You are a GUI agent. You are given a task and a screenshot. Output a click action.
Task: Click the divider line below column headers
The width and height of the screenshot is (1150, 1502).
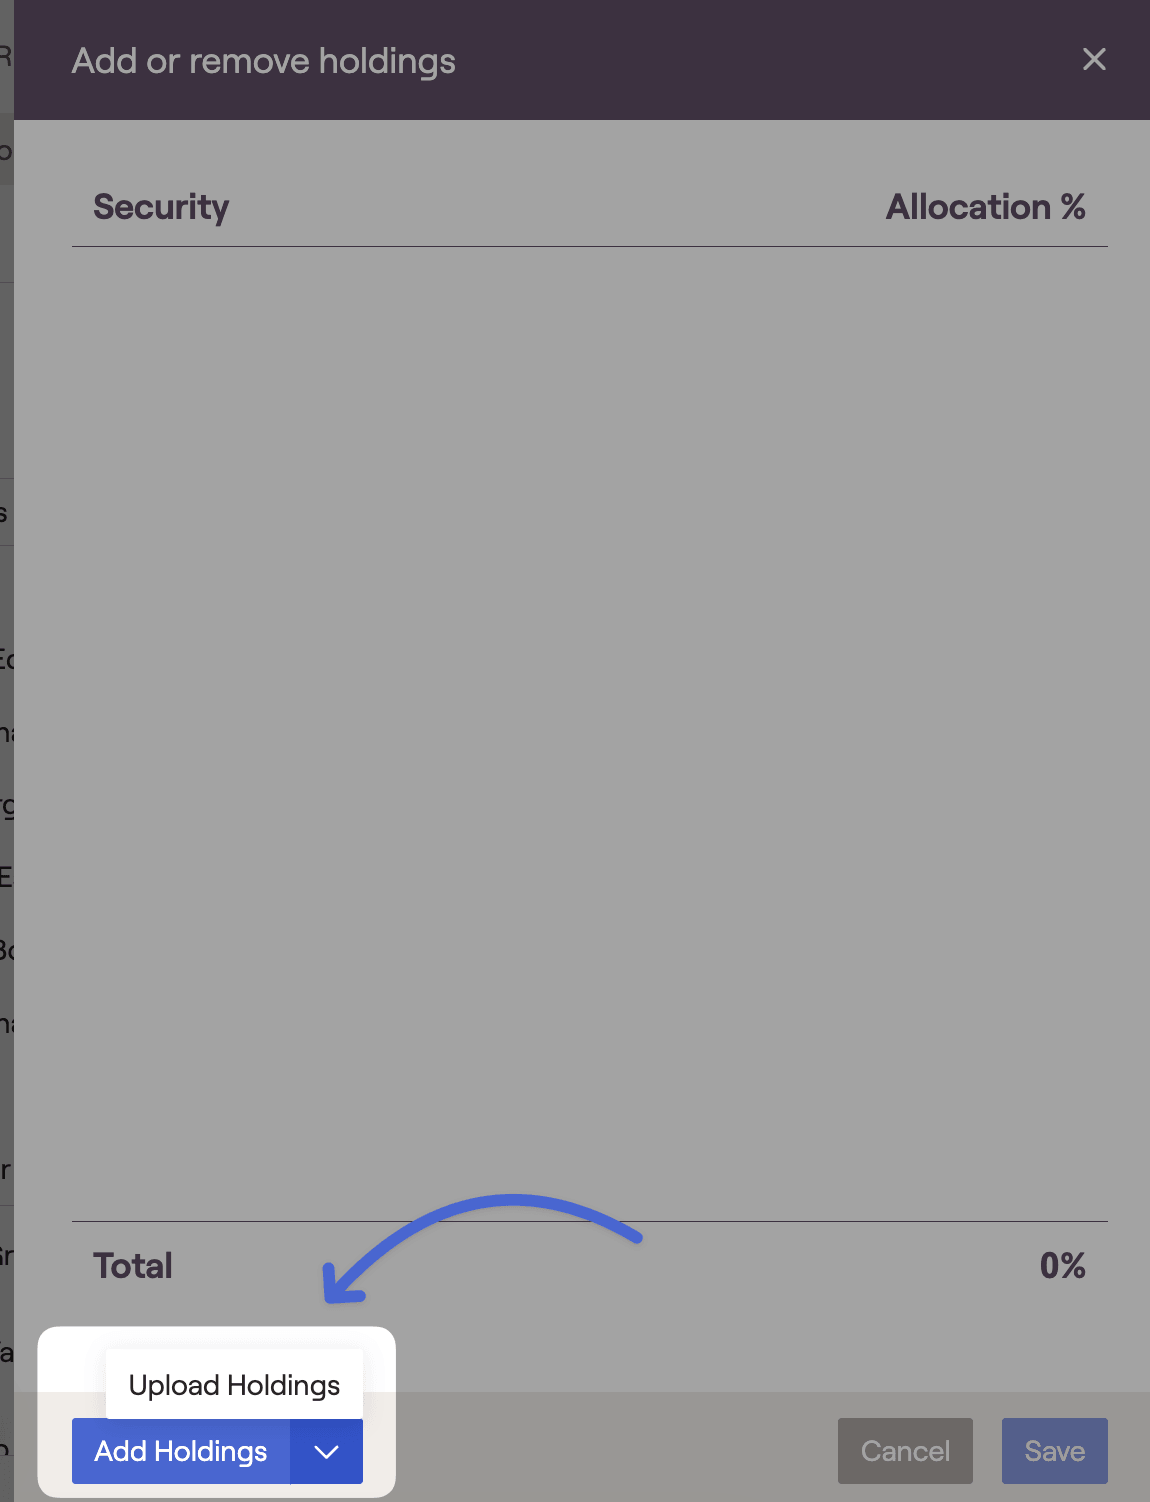(x=590, y=246)
